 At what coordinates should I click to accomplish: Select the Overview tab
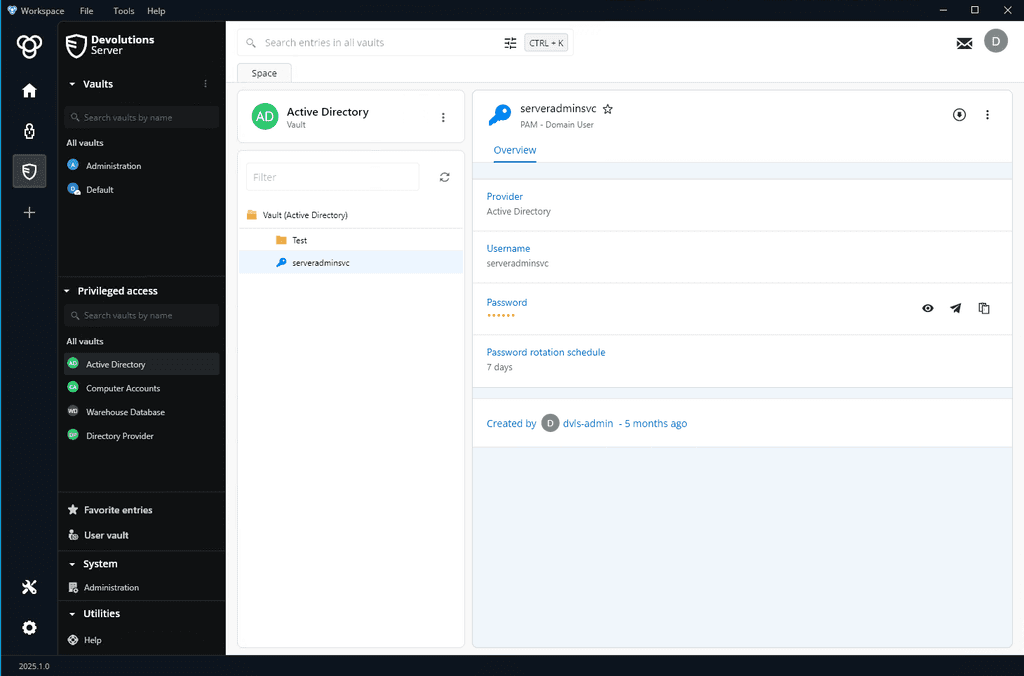515,150
